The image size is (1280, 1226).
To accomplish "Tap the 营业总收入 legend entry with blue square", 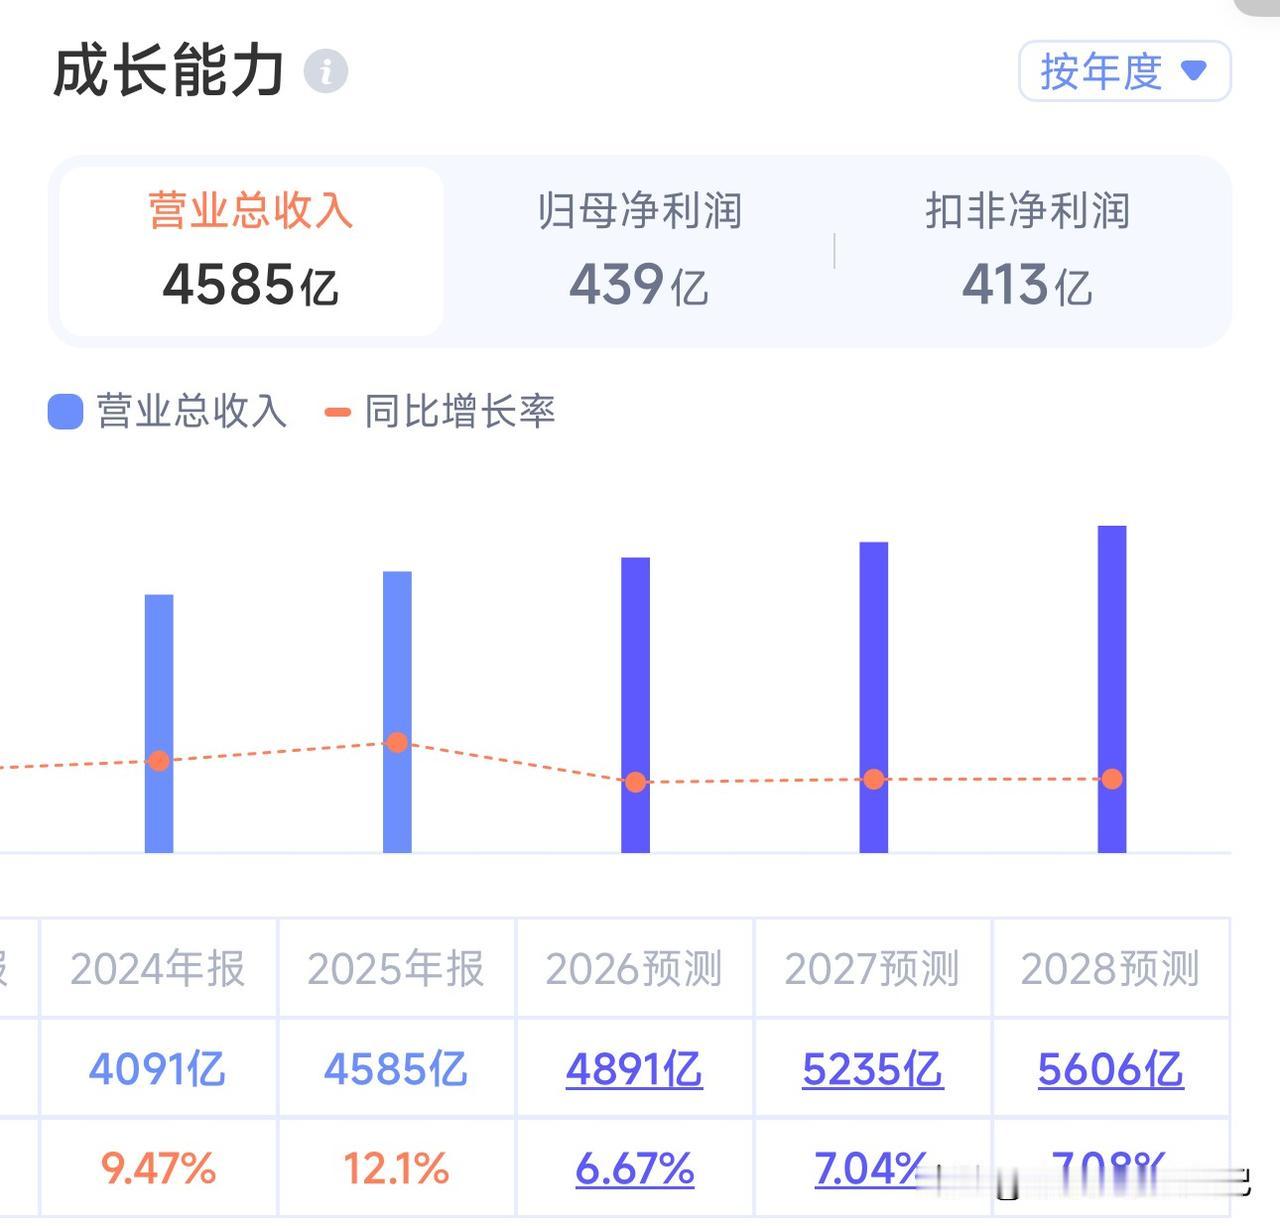I will point(168,411).
